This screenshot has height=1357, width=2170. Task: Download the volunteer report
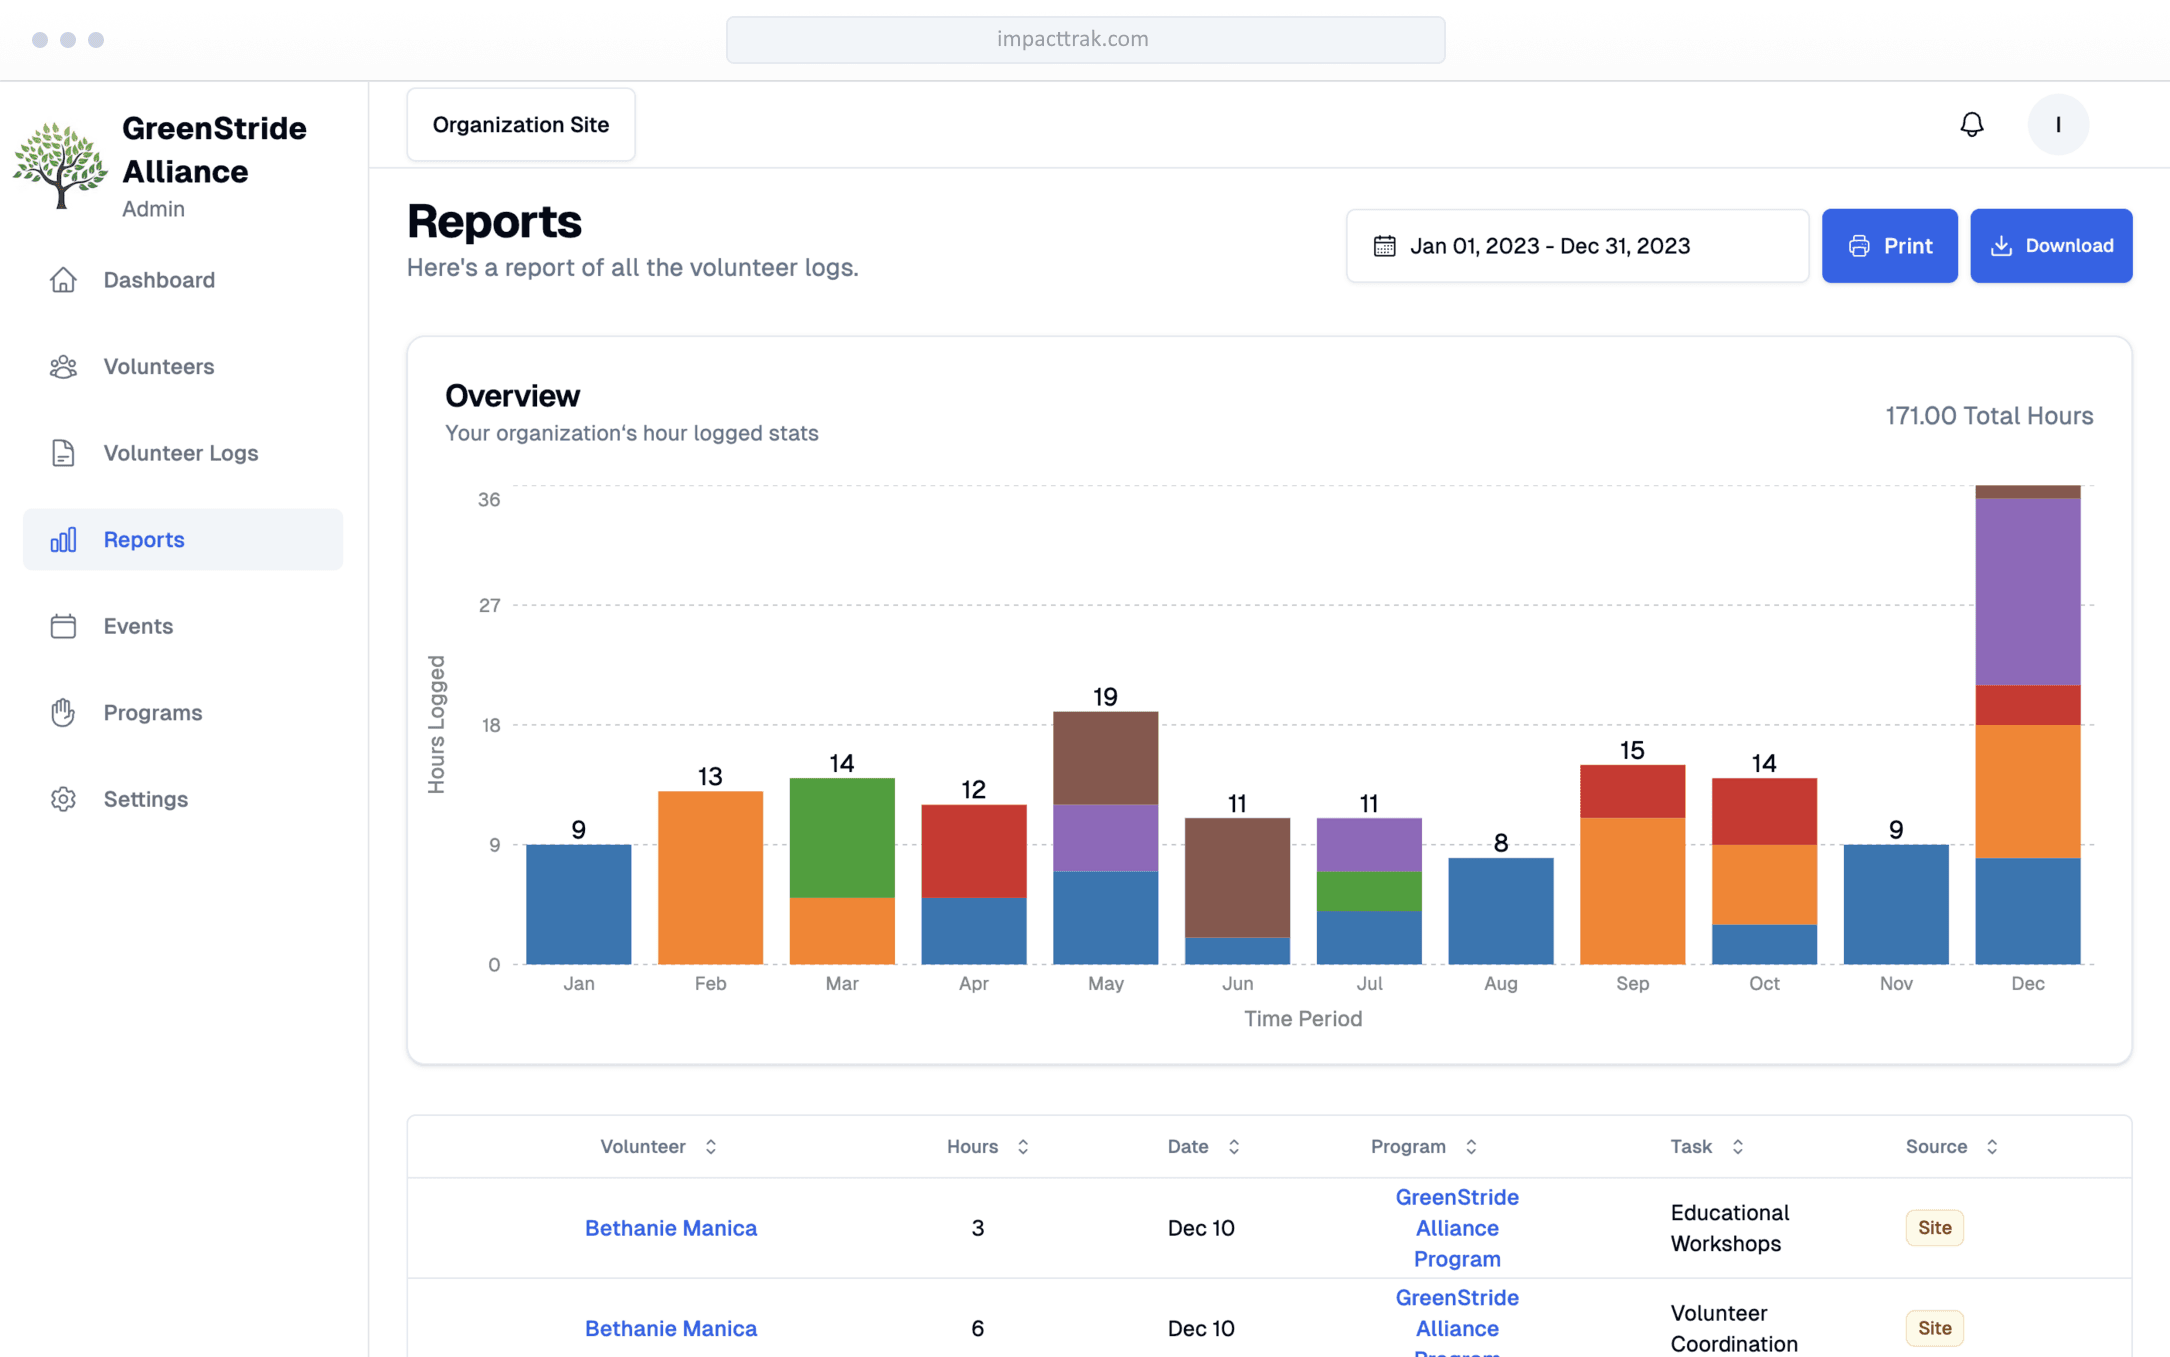click(x=2050, y=246)
